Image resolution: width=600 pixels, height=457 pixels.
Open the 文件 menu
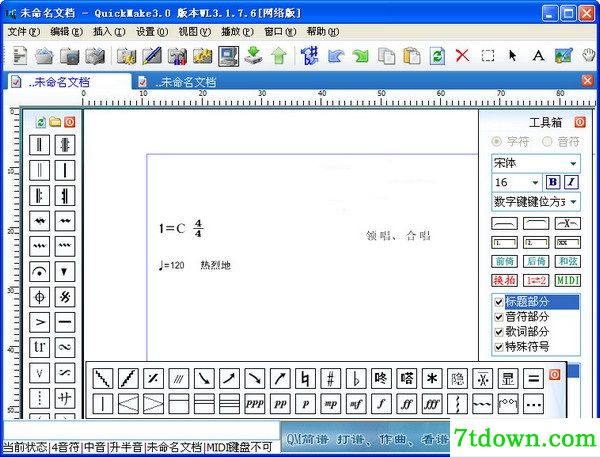point(24,32)
